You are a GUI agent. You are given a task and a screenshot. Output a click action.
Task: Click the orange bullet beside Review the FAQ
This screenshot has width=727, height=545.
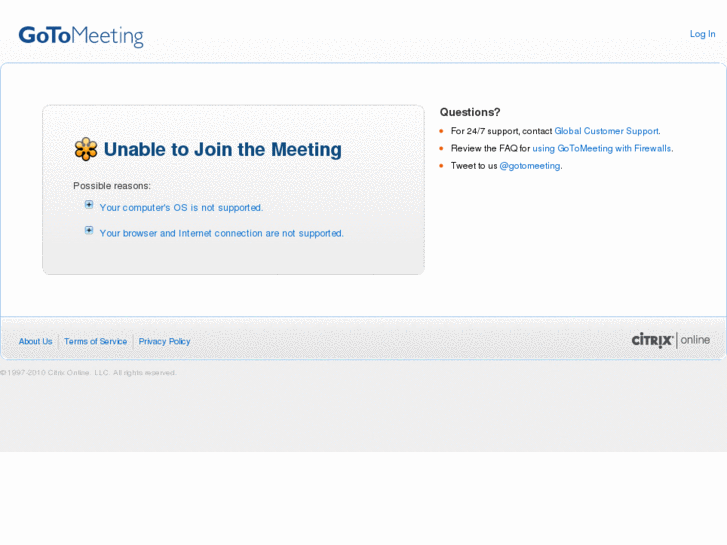pos(442,148)
